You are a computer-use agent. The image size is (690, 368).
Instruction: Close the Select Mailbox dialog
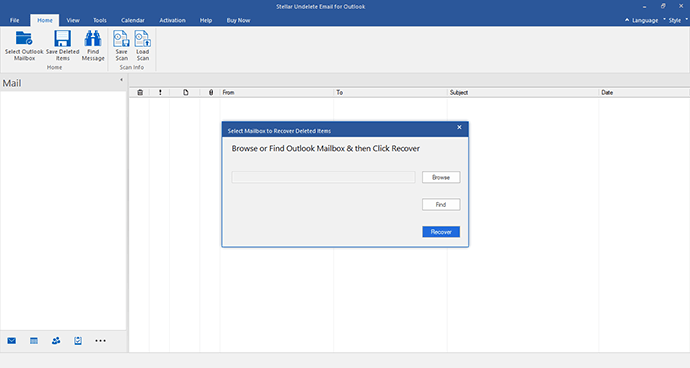coord(459,127)
